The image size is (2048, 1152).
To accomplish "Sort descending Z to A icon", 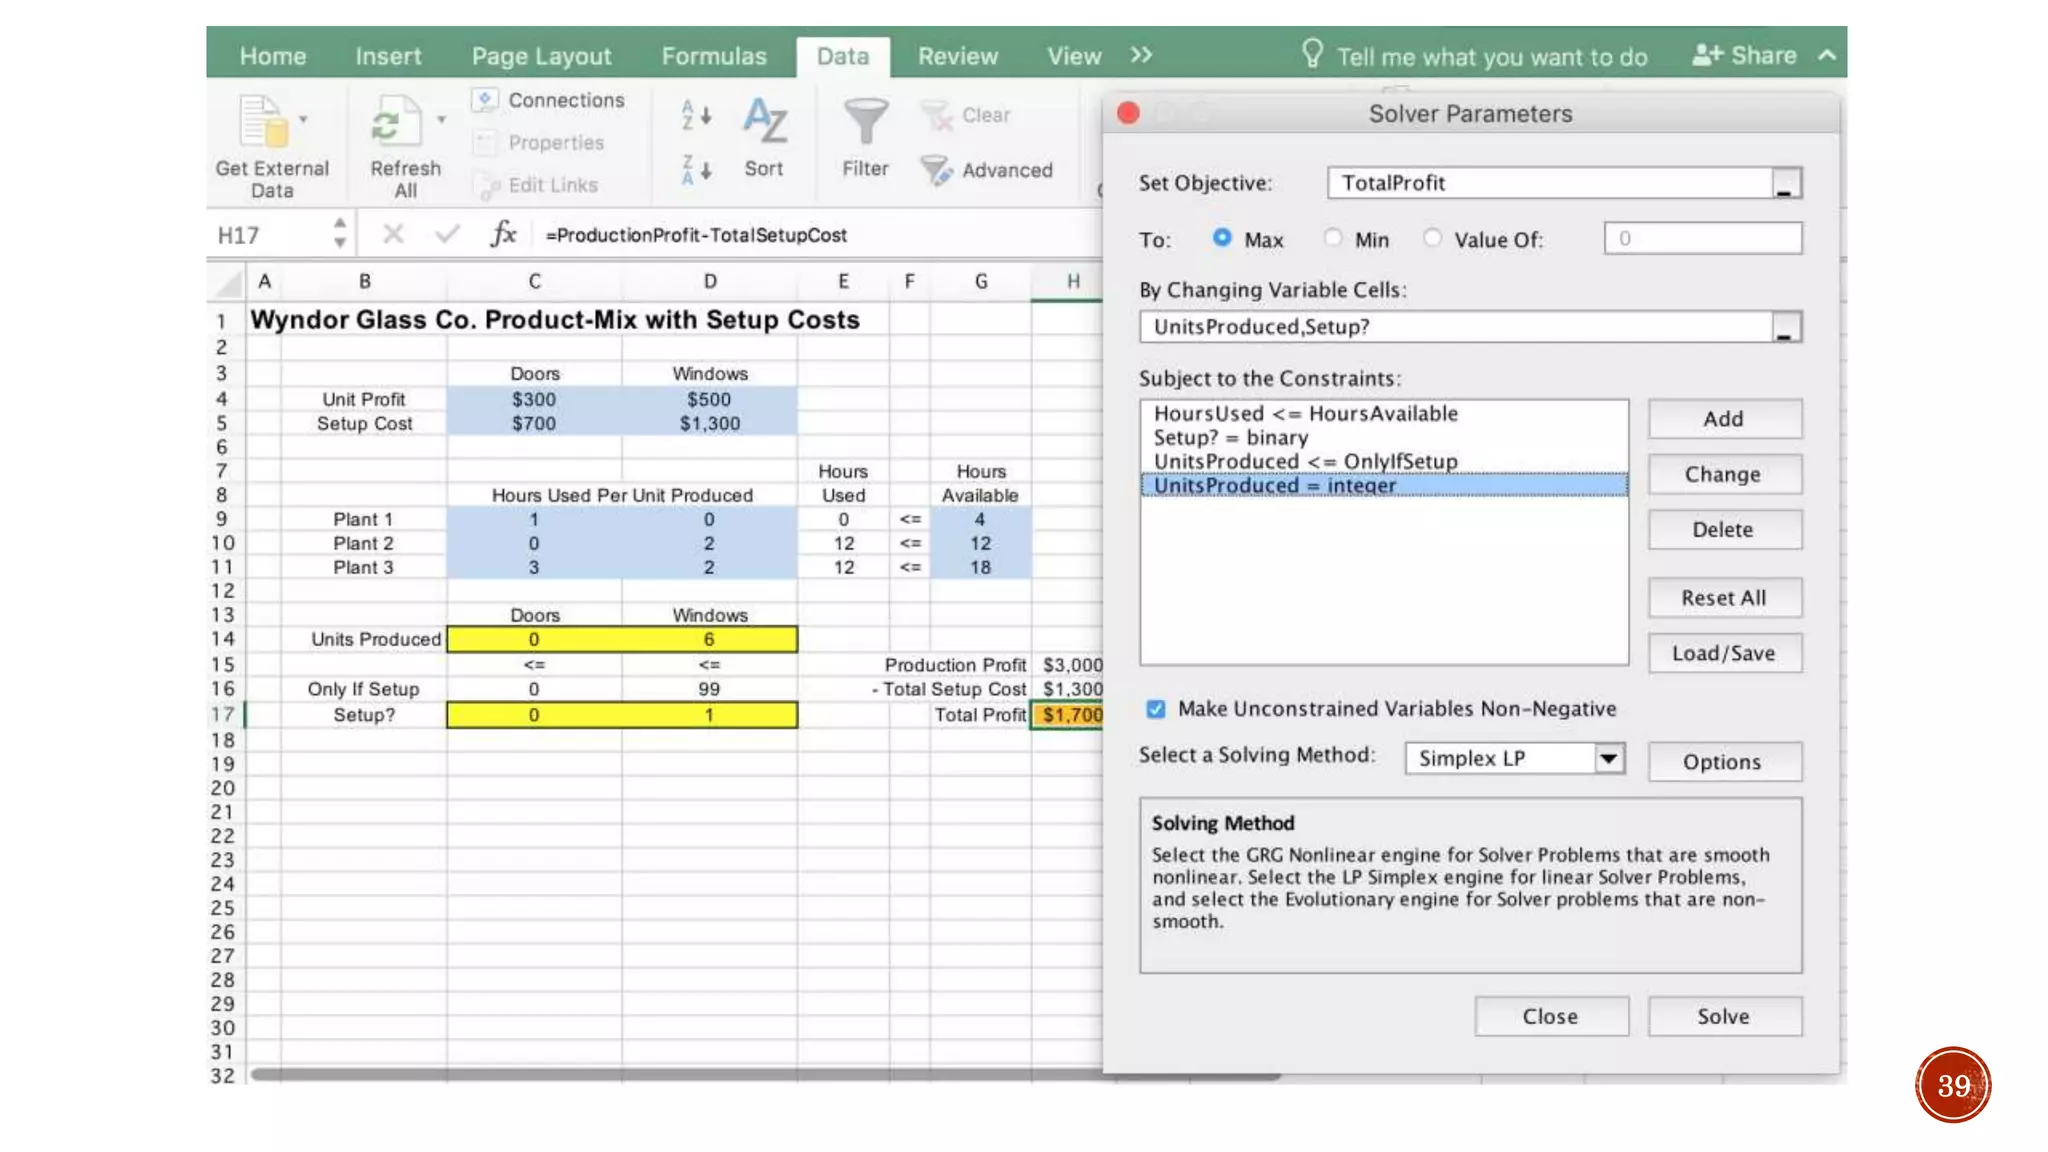I will coord(696,170).
